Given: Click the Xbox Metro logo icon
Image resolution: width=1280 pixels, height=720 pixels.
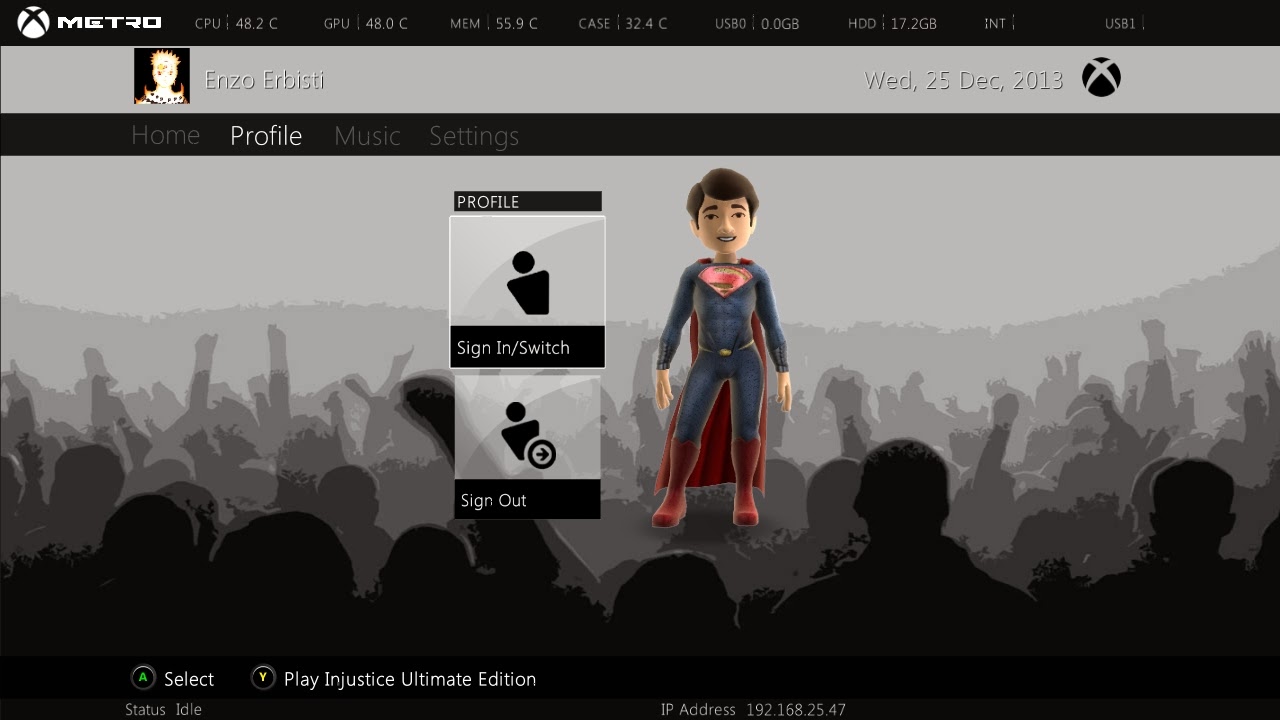Looking at the screenshot, I should (33, 22).
